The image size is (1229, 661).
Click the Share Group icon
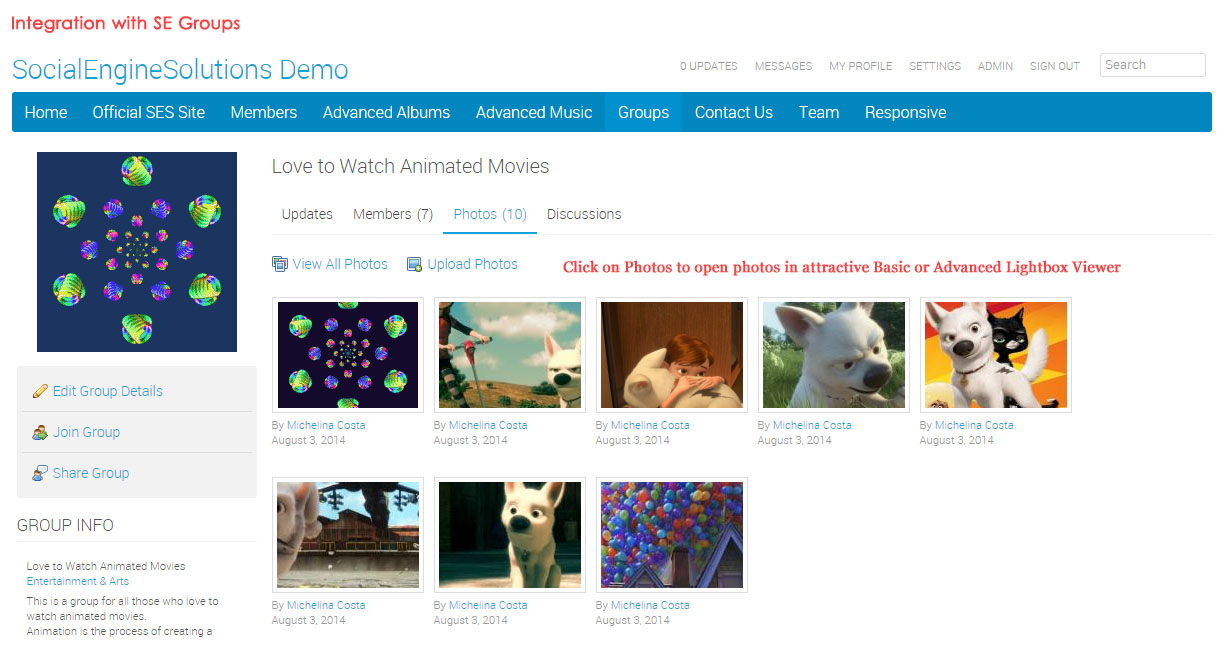click(40, 473)
